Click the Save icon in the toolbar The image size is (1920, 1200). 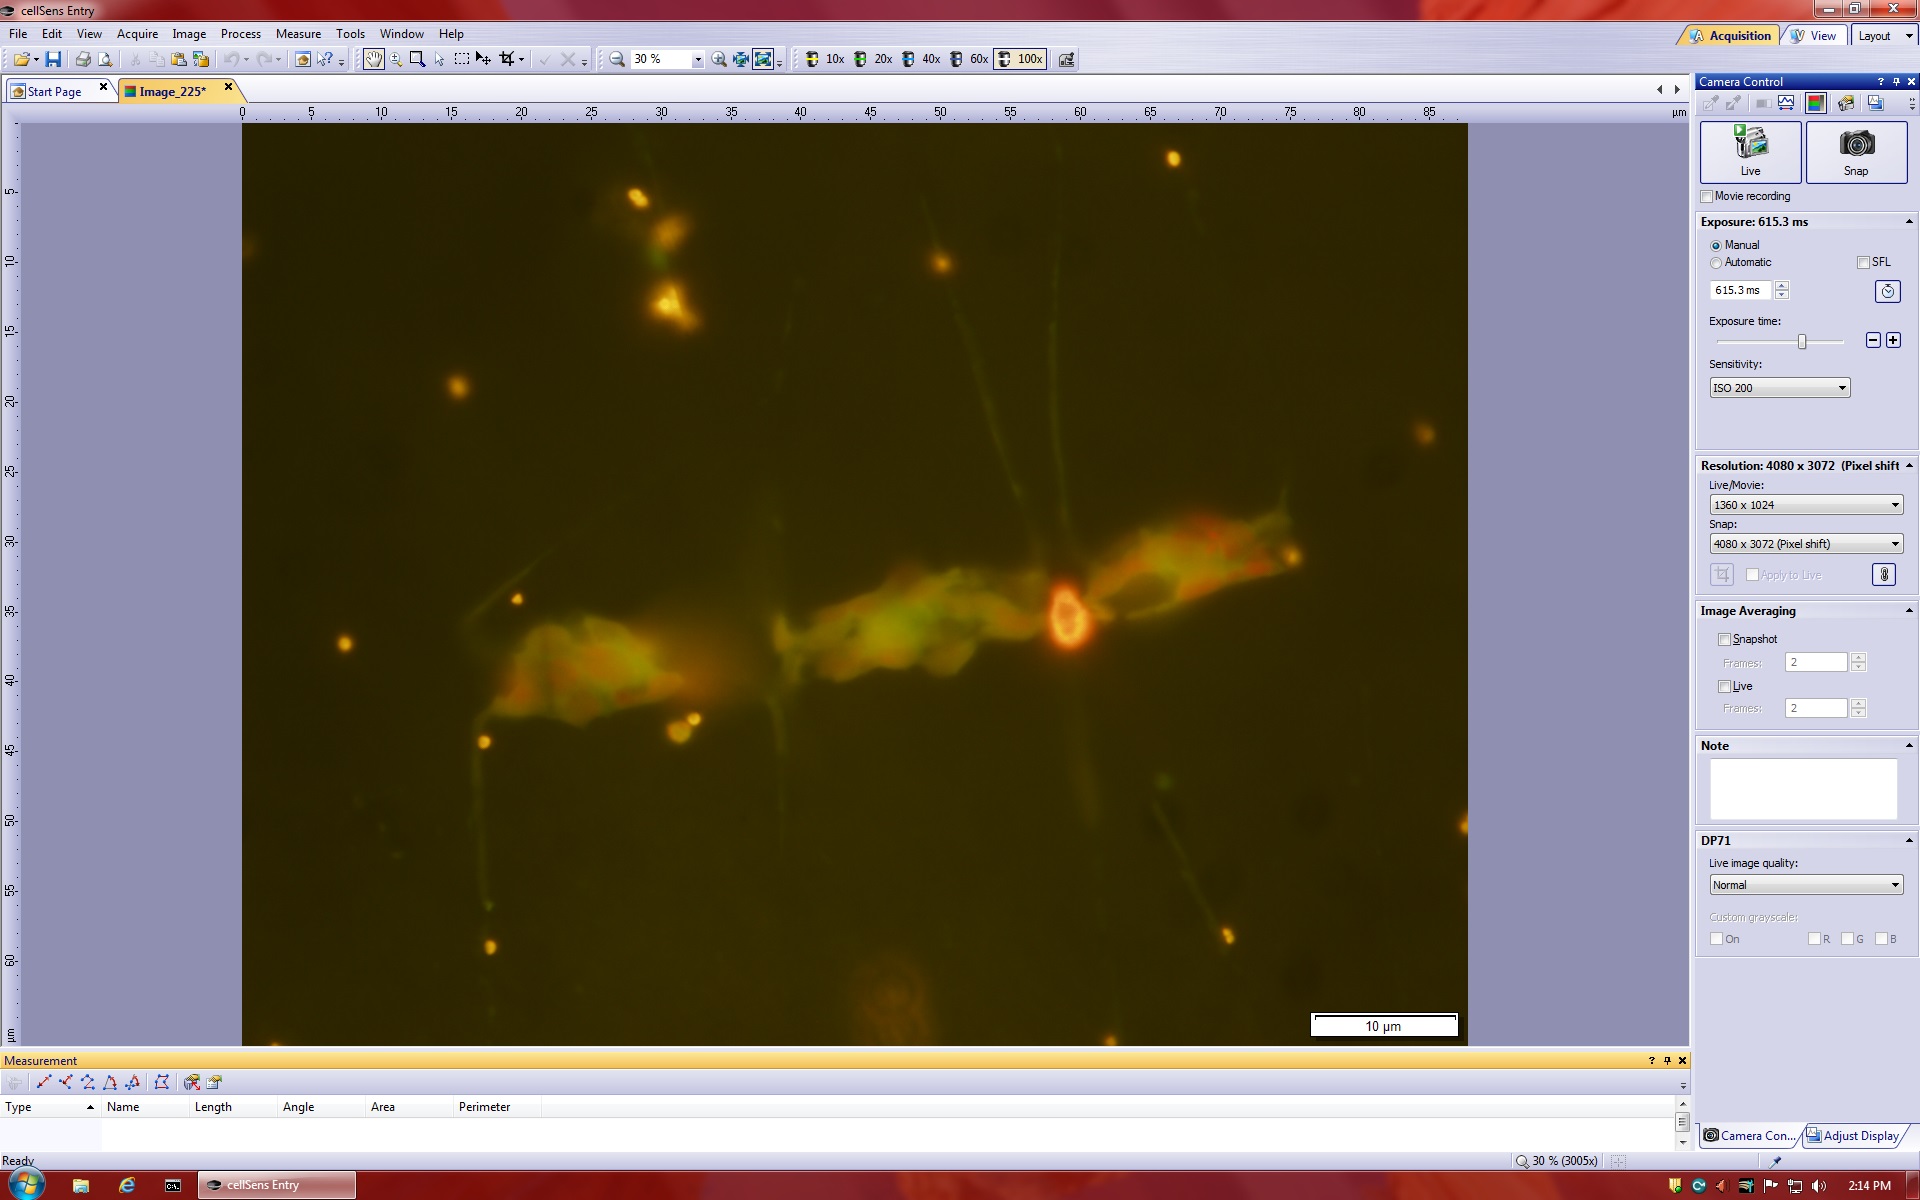(53, 60)
